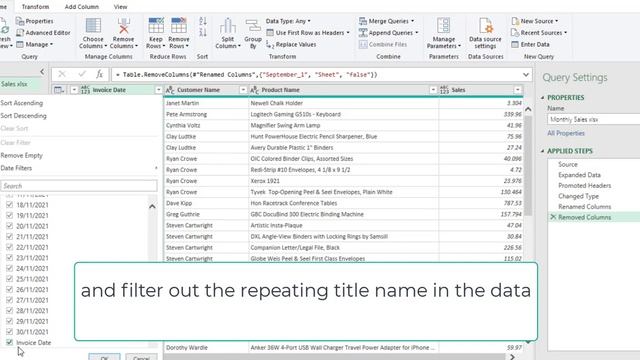Click the filter Search input box
640x360 pixels.
pyautogui.click(x=79, y=186)
